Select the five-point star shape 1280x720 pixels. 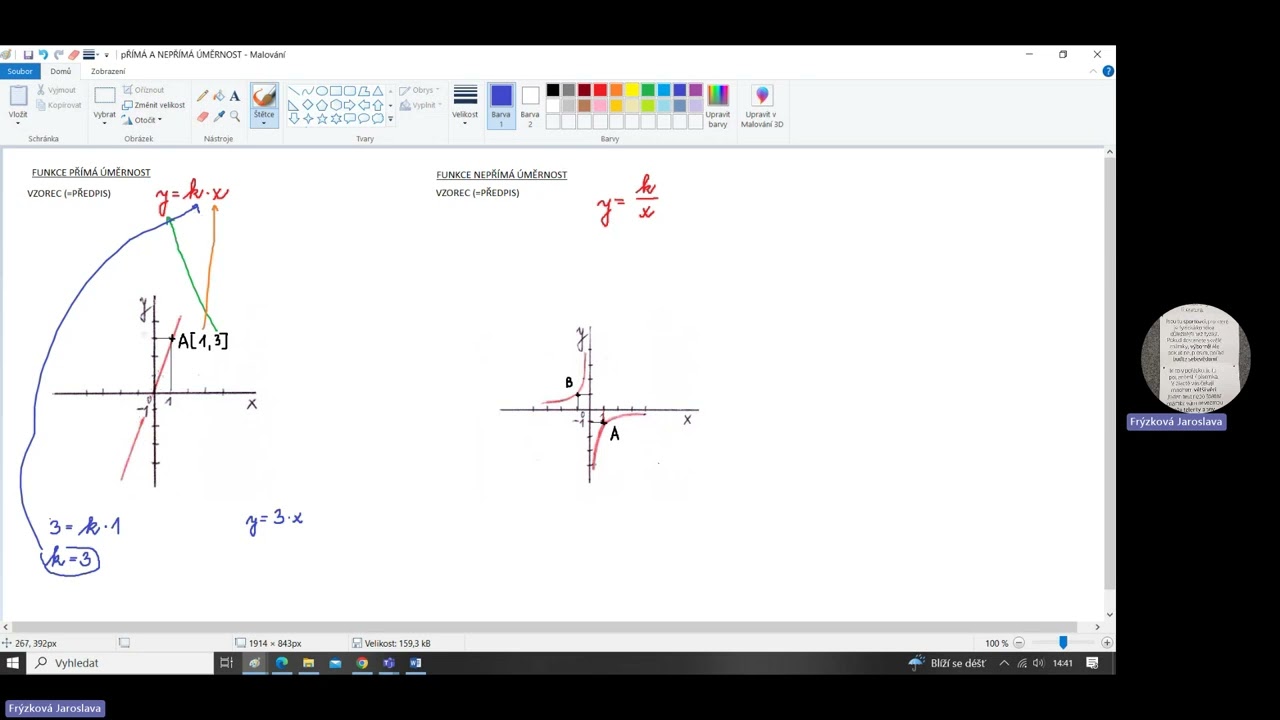pos(322,118)
